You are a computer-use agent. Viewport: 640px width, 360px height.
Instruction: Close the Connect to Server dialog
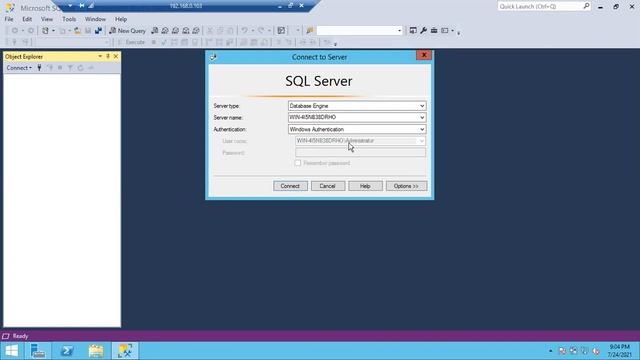424,55
